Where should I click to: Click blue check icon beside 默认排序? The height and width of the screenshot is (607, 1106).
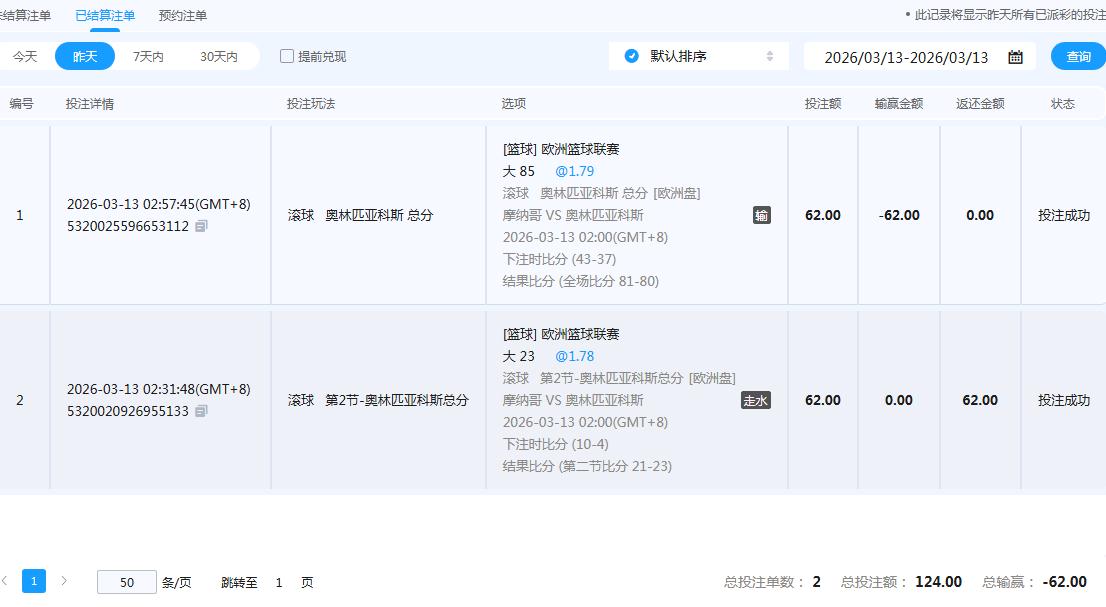(x=631, y=56)
